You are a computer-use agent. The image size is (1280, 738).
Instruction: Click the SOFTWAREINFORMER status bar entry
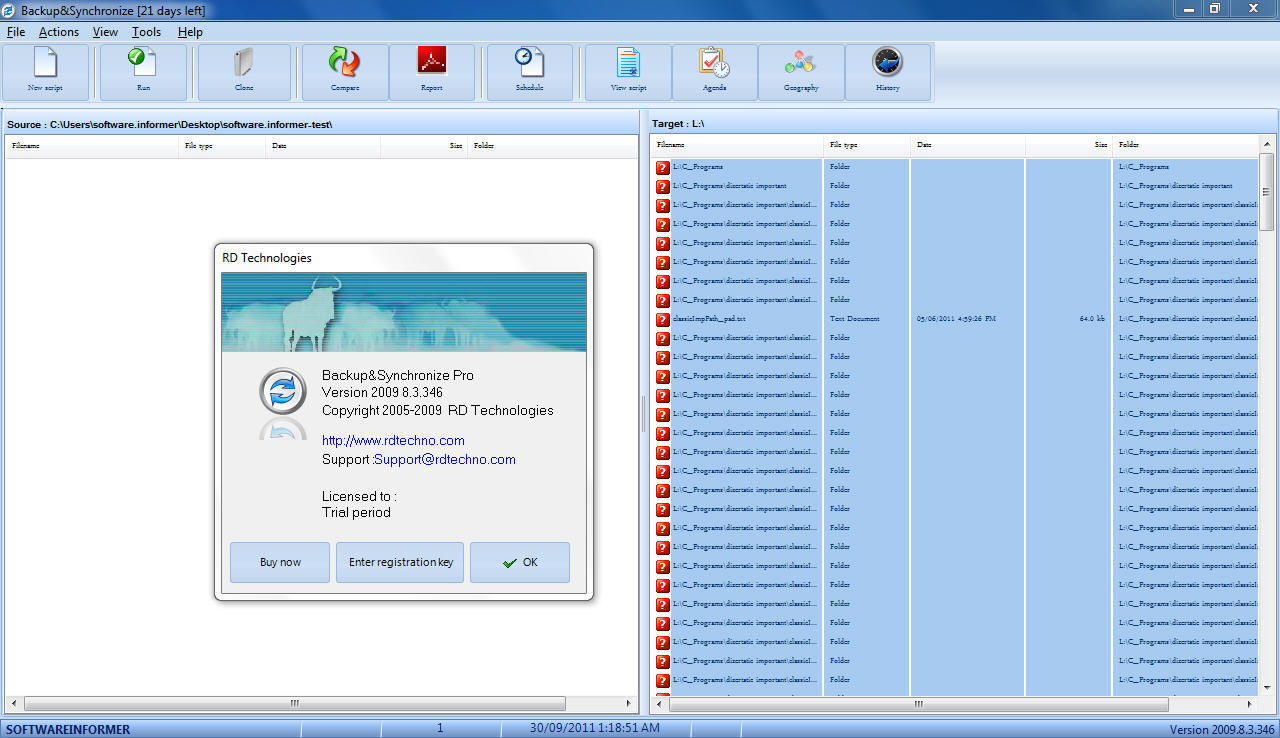[68, 729]
